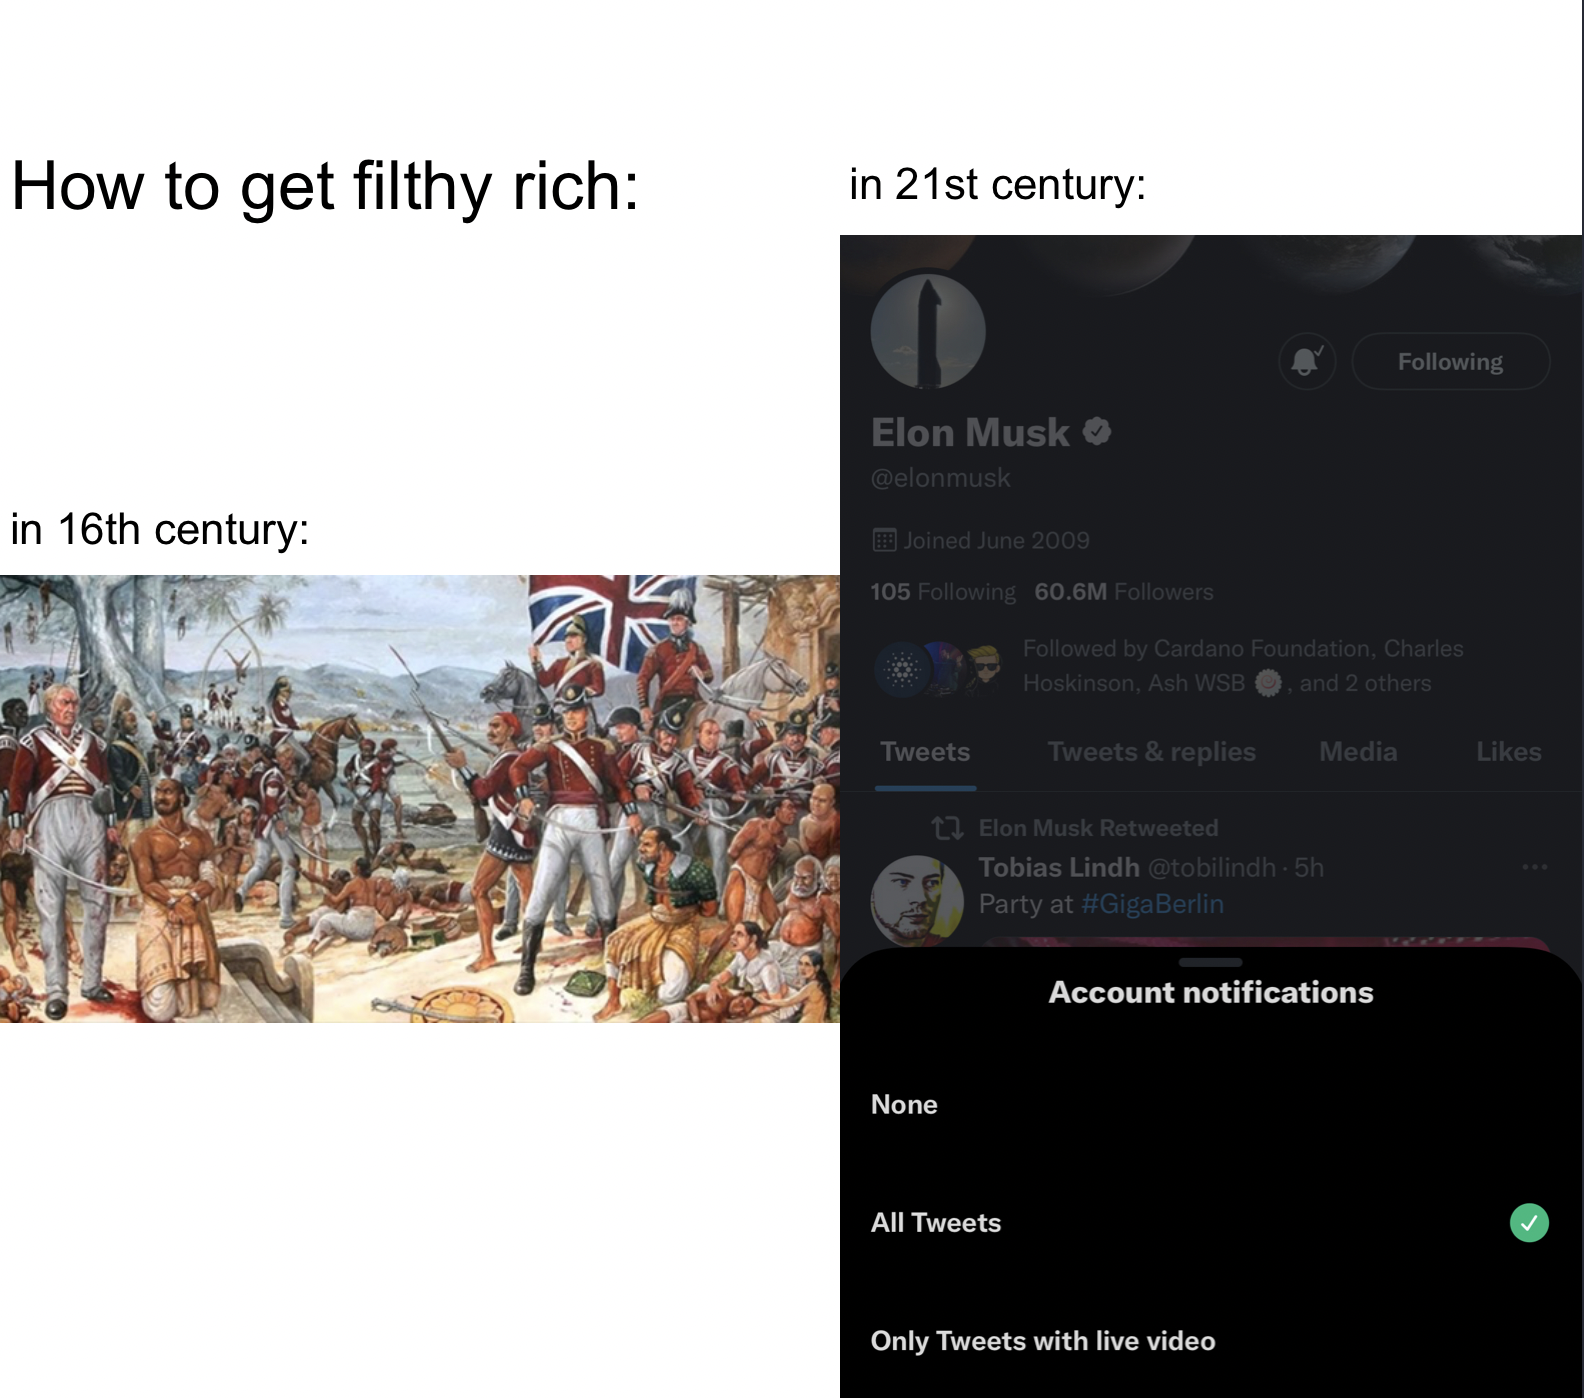The height and width of the screenshot is (1398, 1584).
Task: Open Tobias Lindh's avatar
Action: point(916,899)
